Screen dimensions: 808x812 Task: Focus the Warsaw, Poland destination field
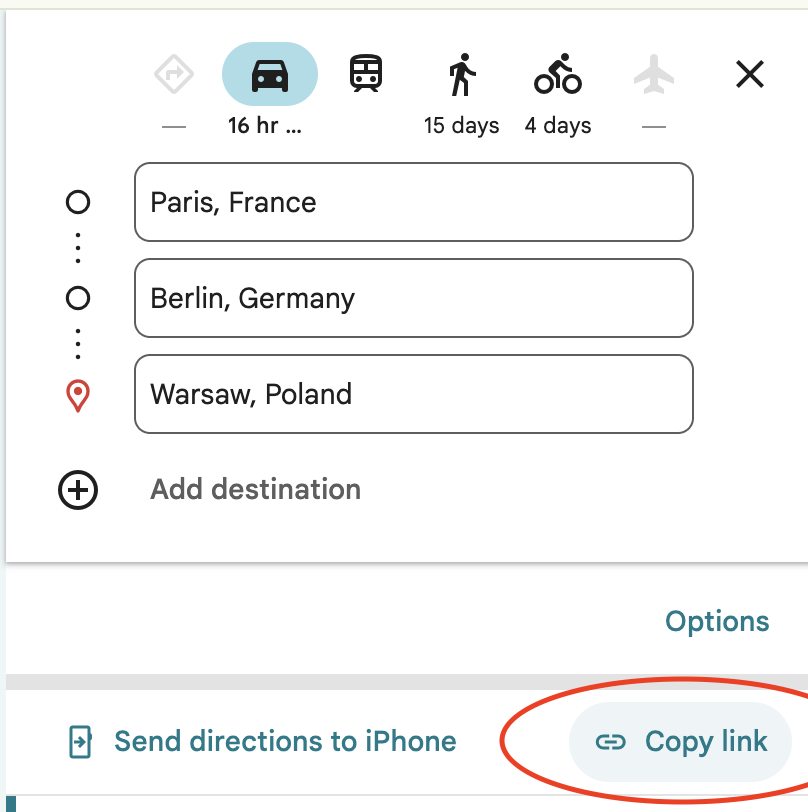pos(413,394)
